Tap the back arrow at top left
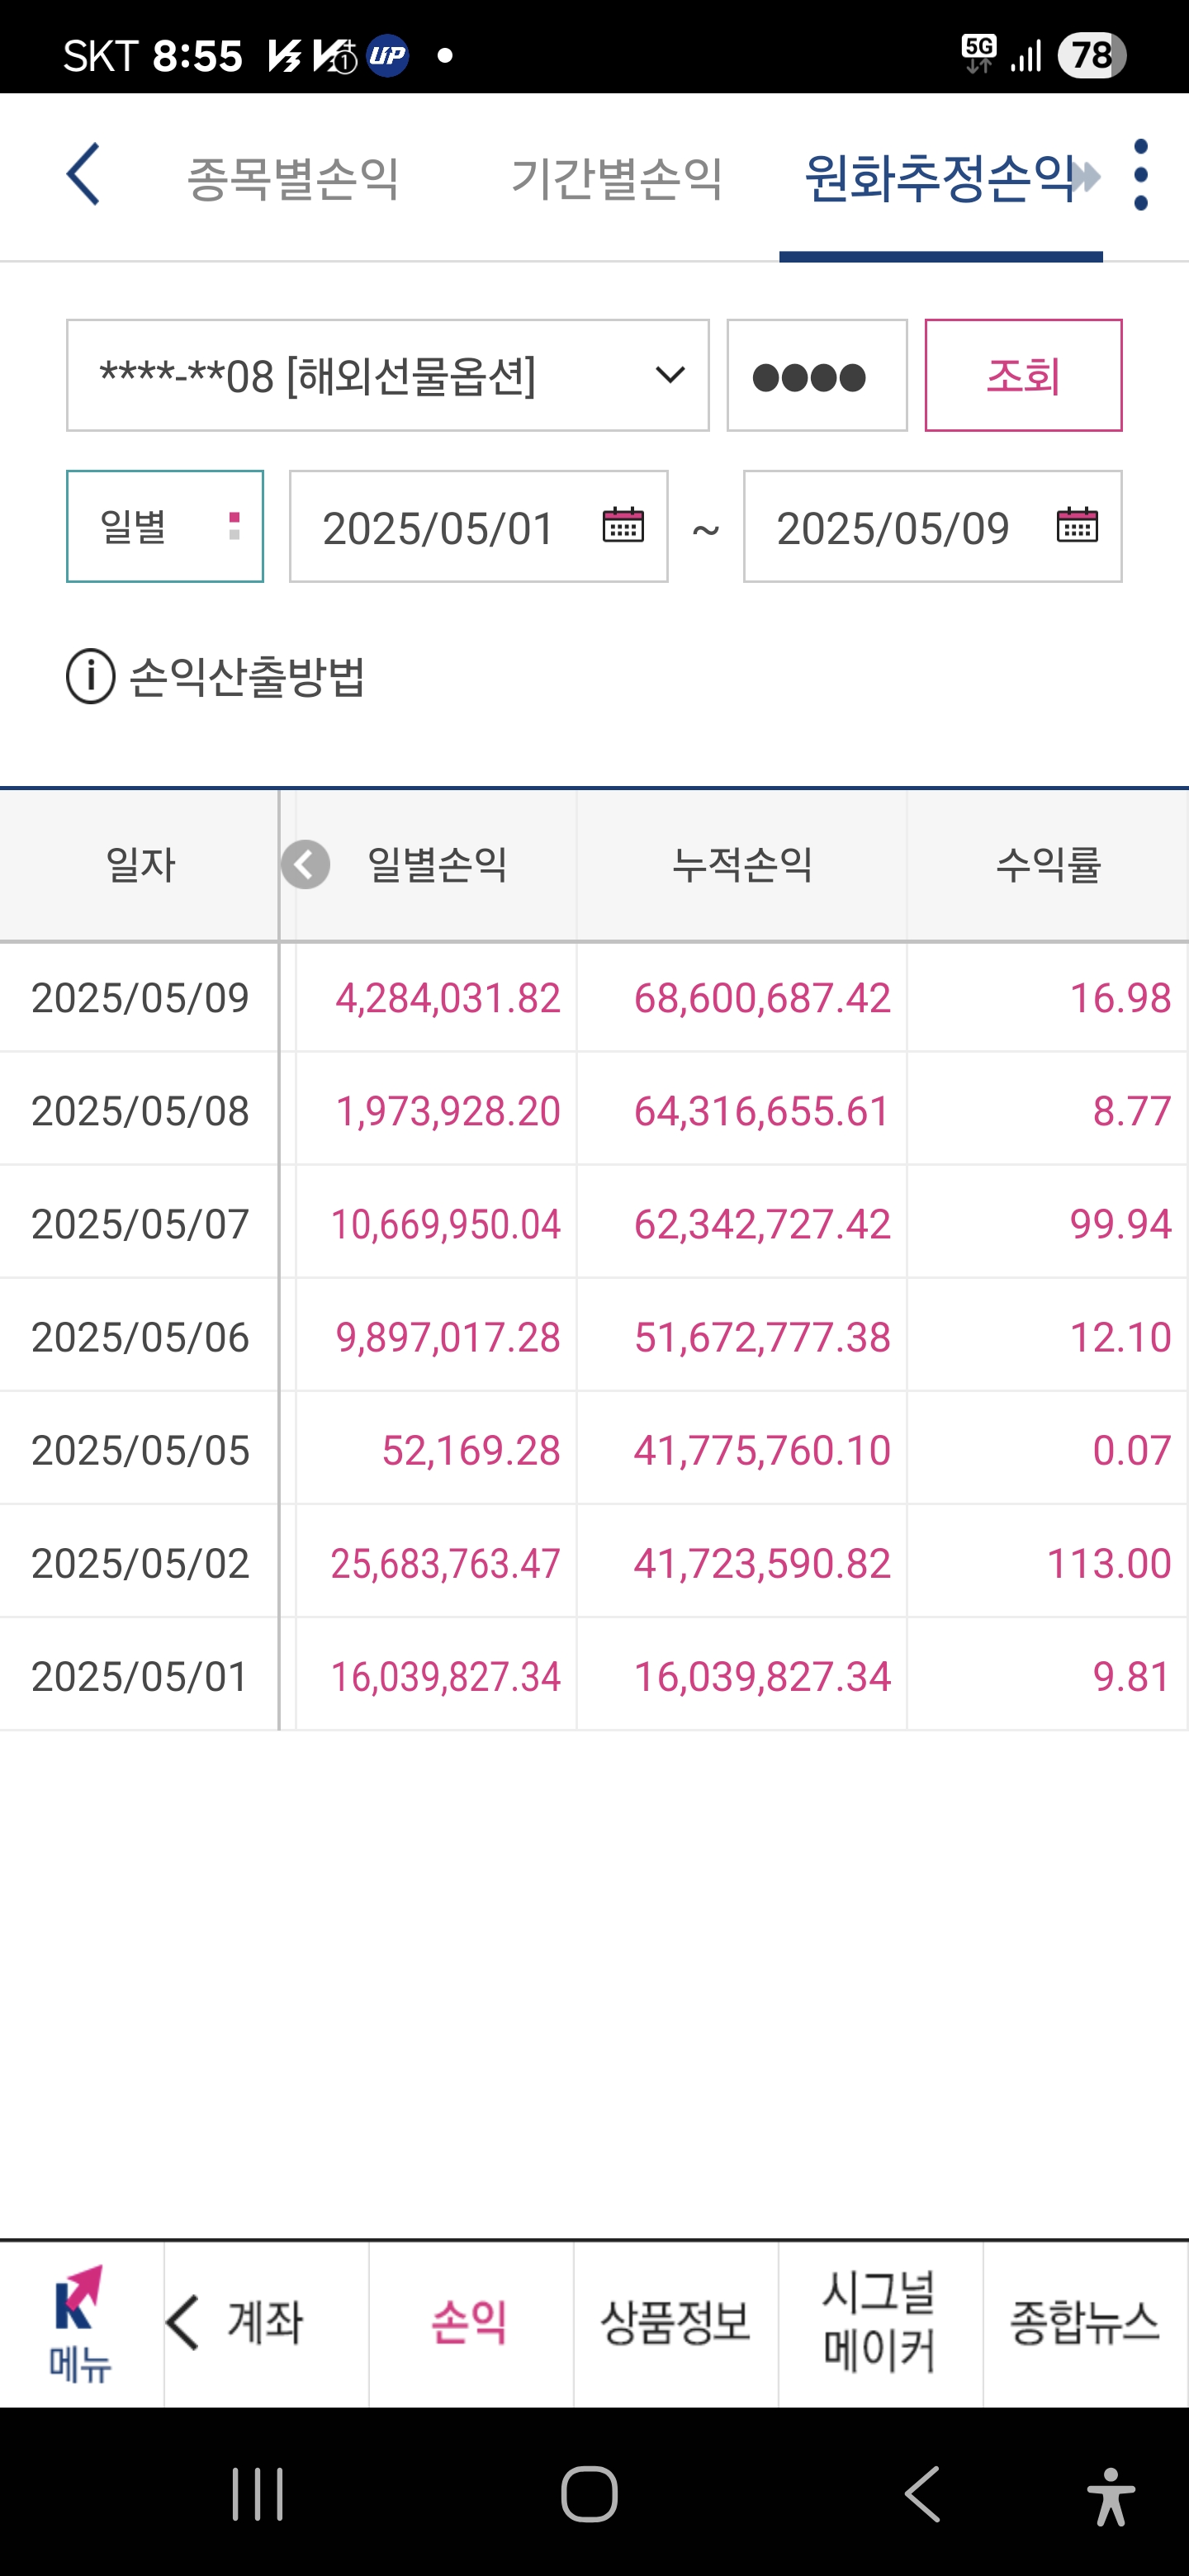Viewport: 1189px width, 2576px height. point(84,174)
